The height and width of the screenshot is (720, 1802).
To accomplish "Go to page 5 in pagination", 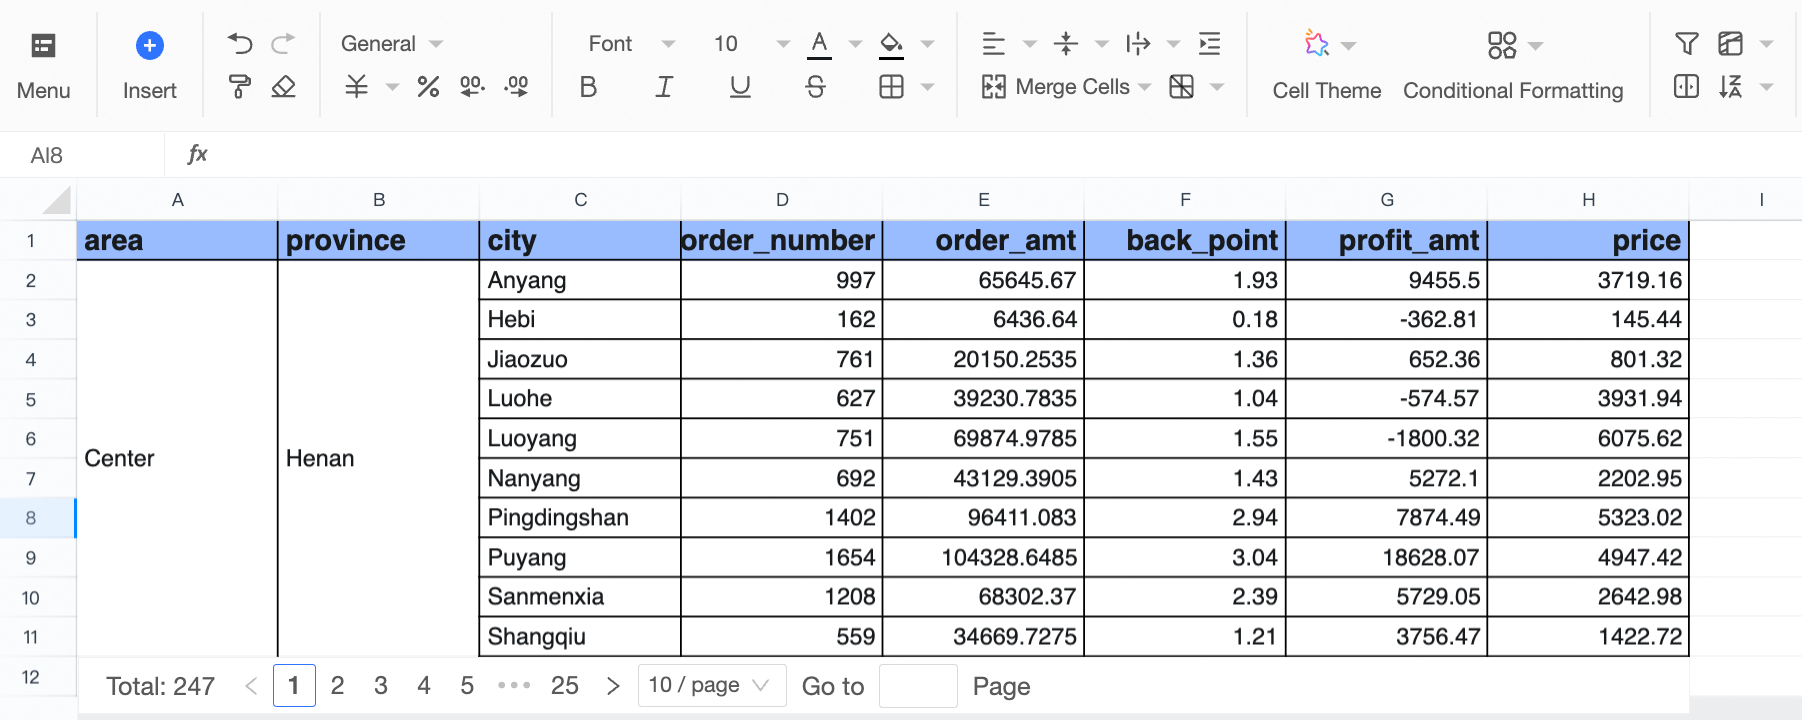I will (x=467, y=685).
